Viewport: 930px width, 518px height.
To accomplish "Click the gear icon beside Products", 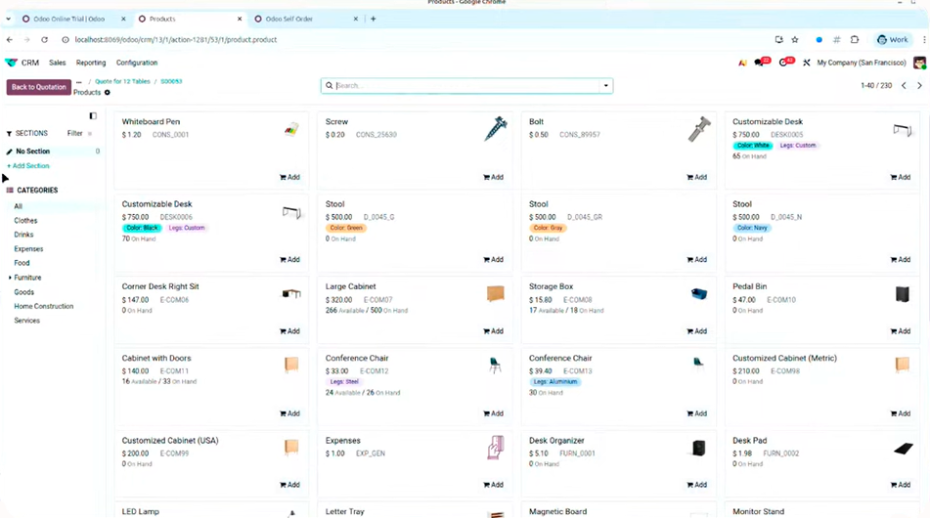I will (107, 93).
